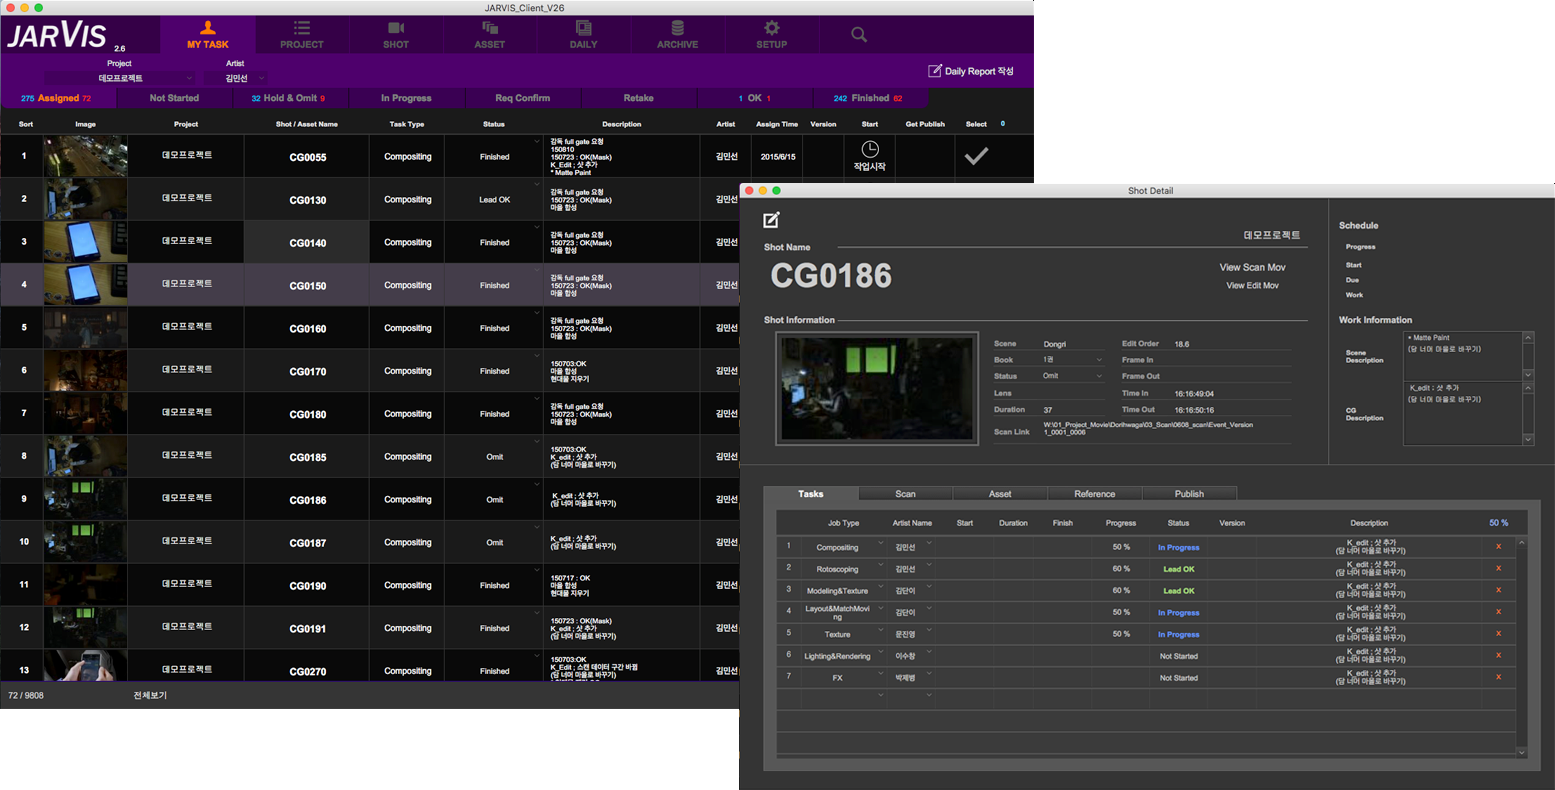1555x790 pixels.
Task: Delete the Compositing task with red X
Action: pyautogui.click(x=1498, y=547)
